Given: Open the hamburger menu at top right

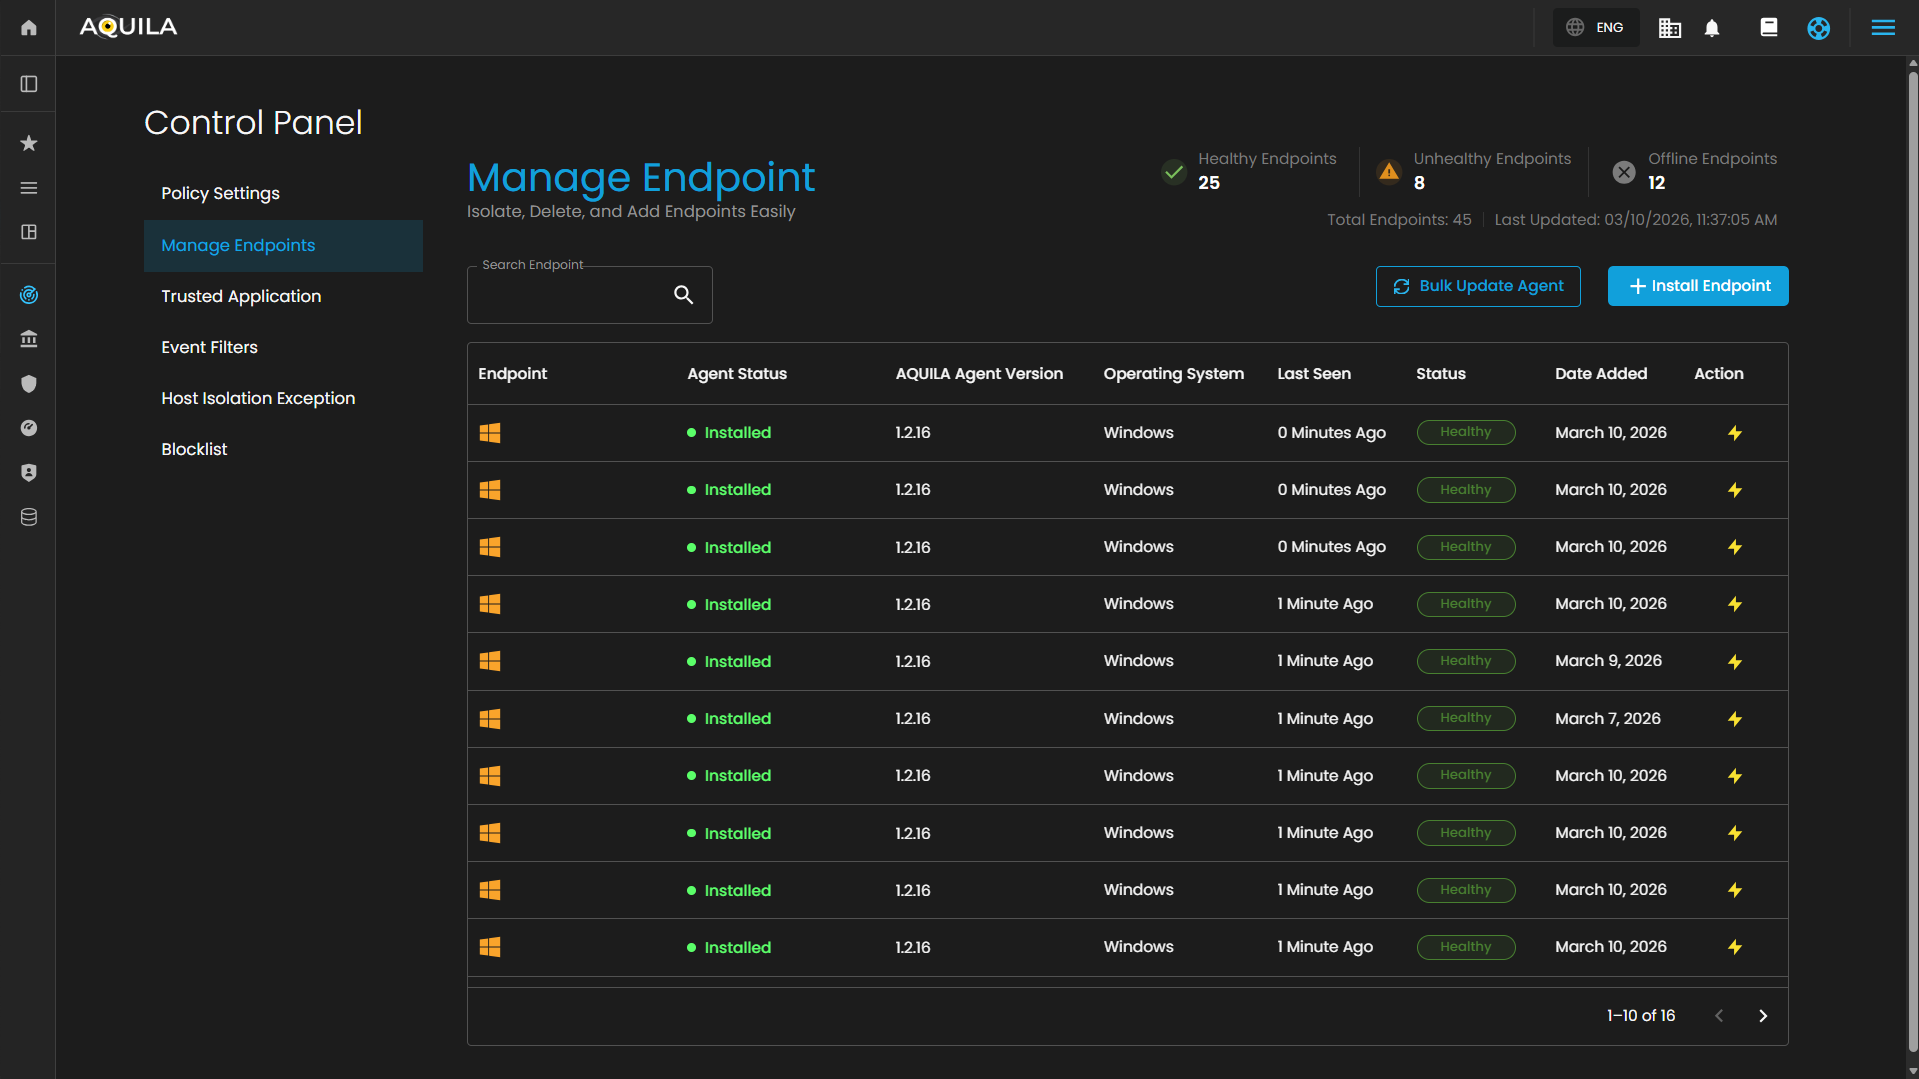Looking at the screenshot, I should tap(1883, 28).
